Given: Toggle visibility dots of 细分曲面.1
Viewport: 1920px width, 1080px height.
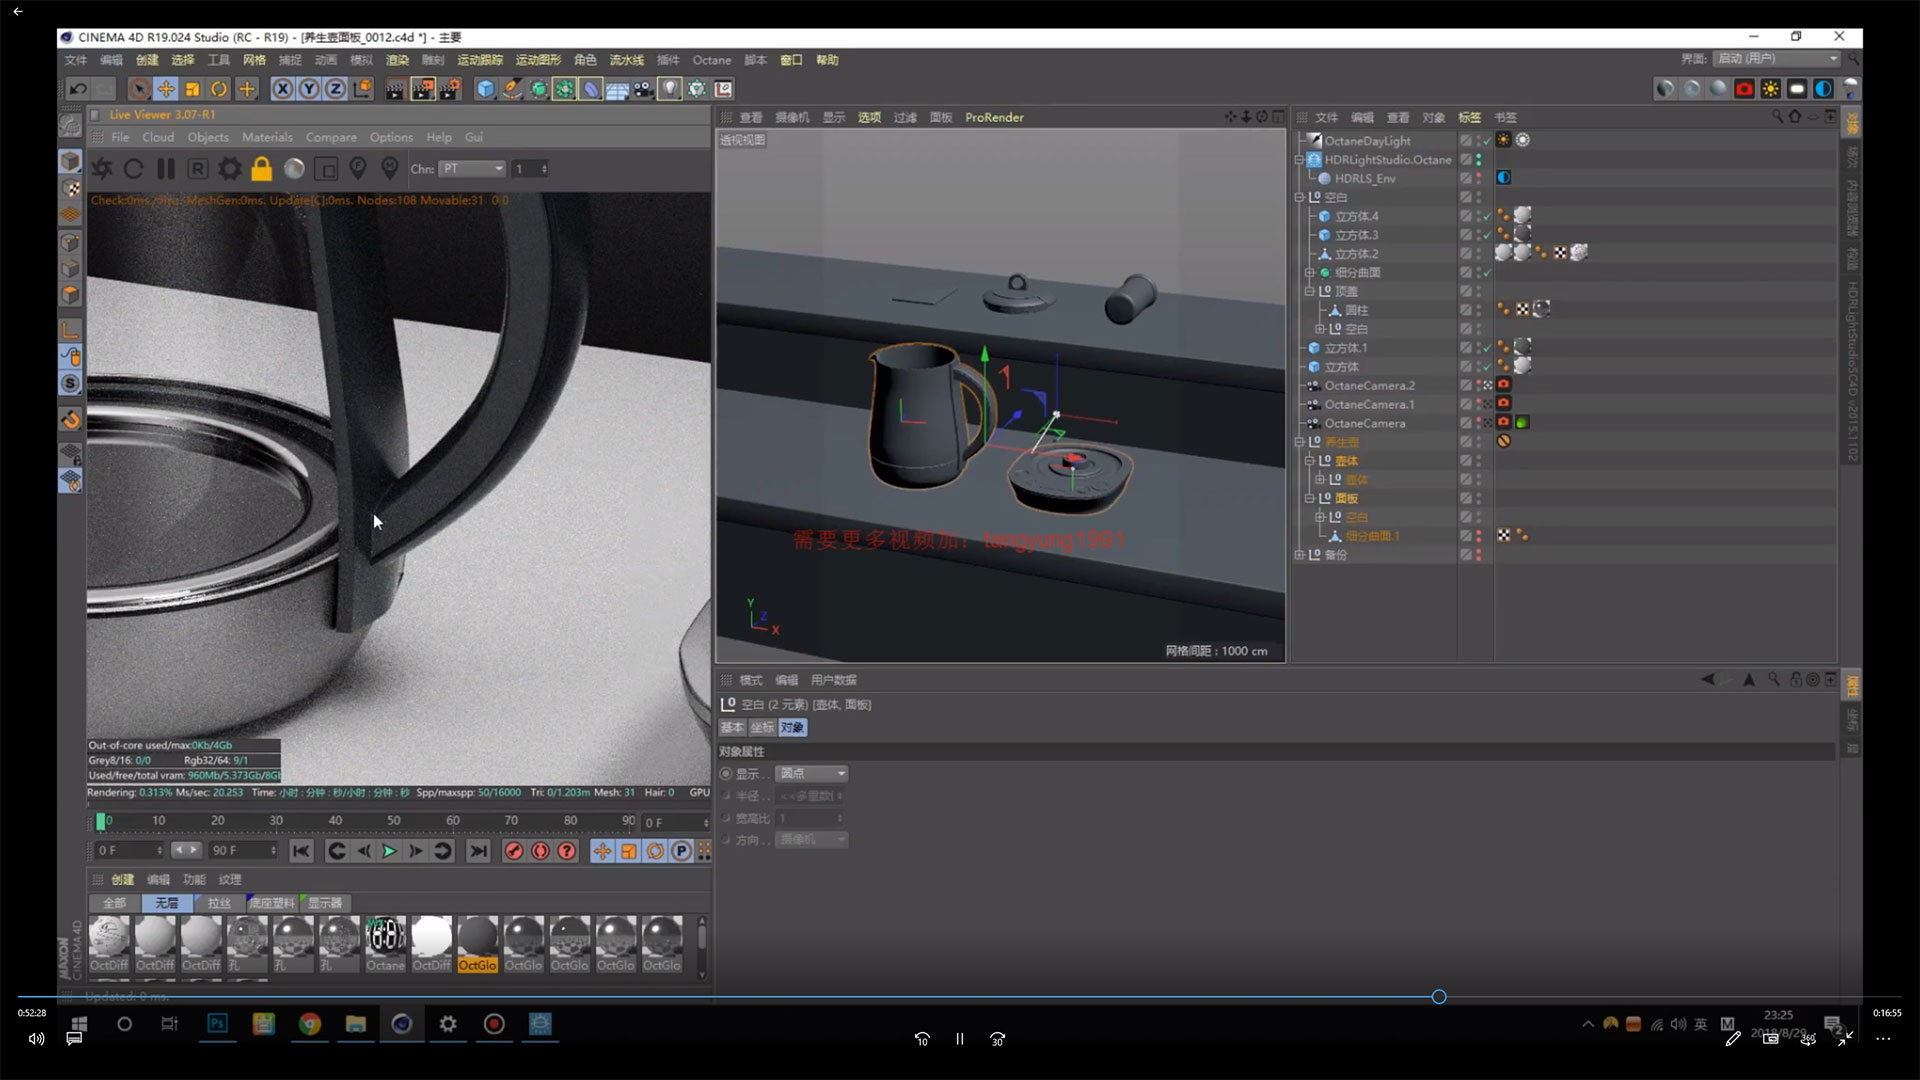Looking at the screenshot, I should point(1479,536).
